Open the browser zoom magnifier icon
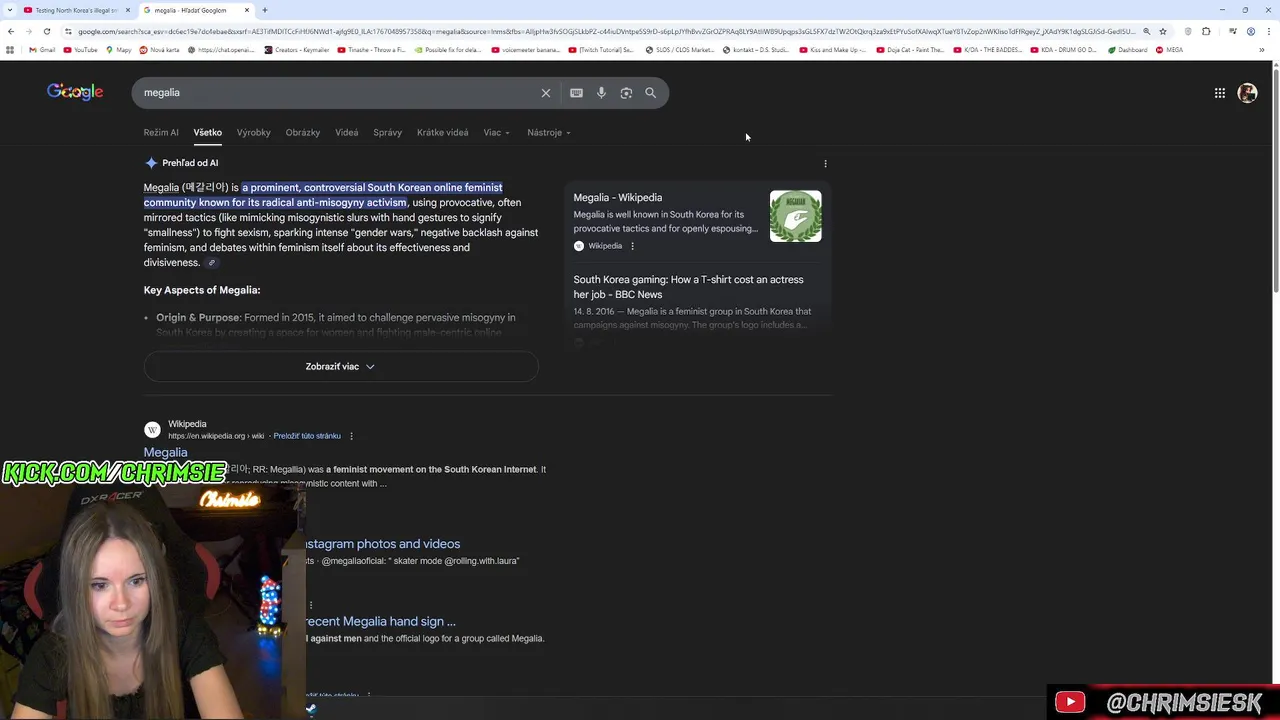Screen dimensions: 1280x720 tap(1146, 31)
